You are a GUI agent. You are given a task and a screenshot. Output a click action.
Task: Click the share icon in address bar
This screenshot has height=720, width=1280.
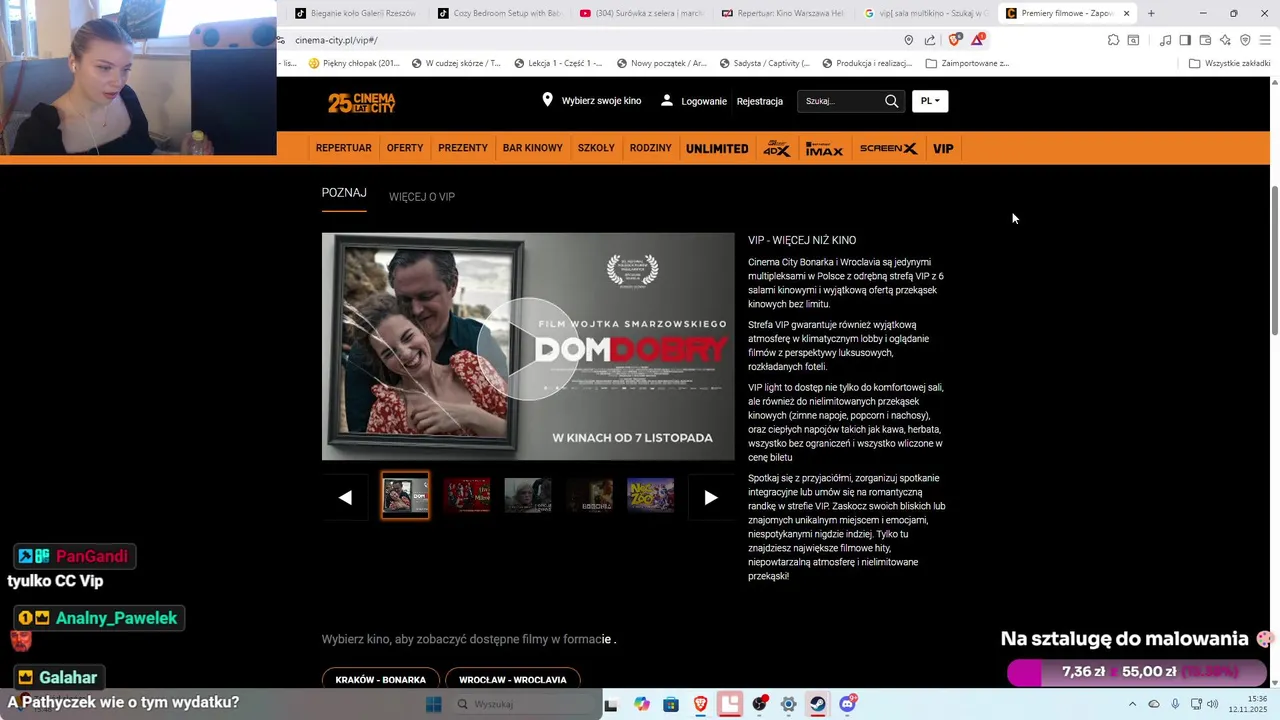(930, 40)
